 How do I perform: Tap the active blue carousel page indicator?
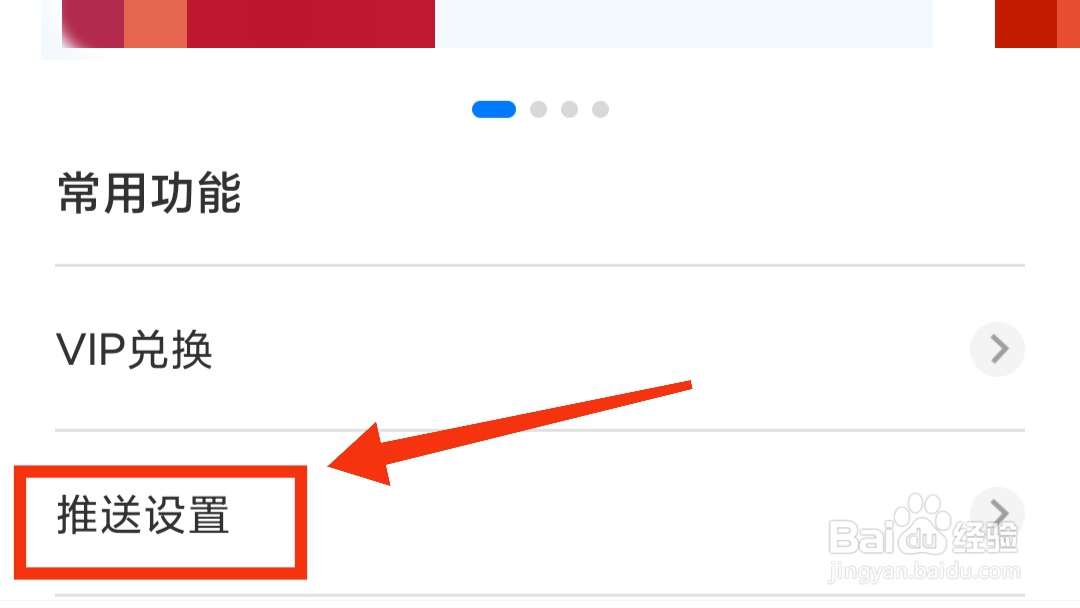coord(494,109)
